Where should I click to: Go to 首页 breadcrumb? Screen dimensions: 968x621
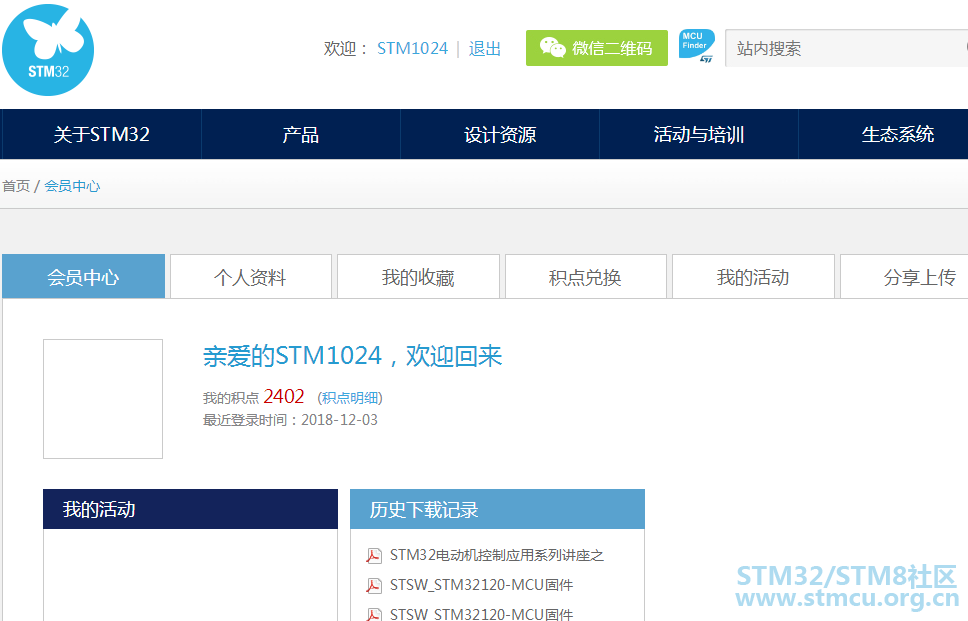[x=16, y=186]
